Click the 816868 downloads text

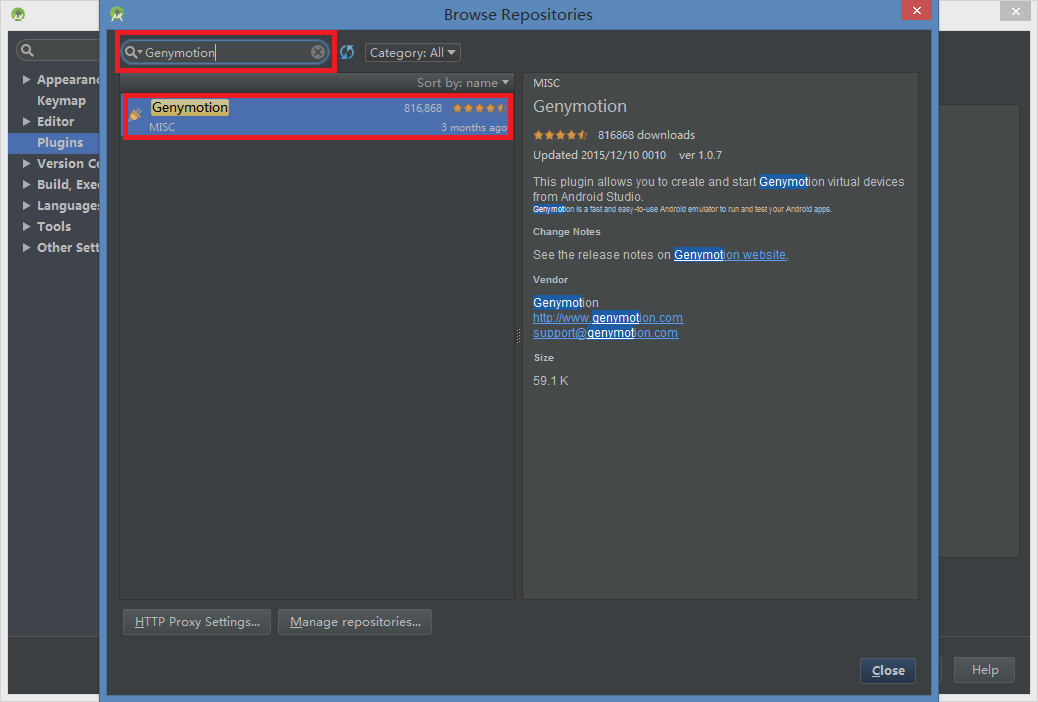646,135
